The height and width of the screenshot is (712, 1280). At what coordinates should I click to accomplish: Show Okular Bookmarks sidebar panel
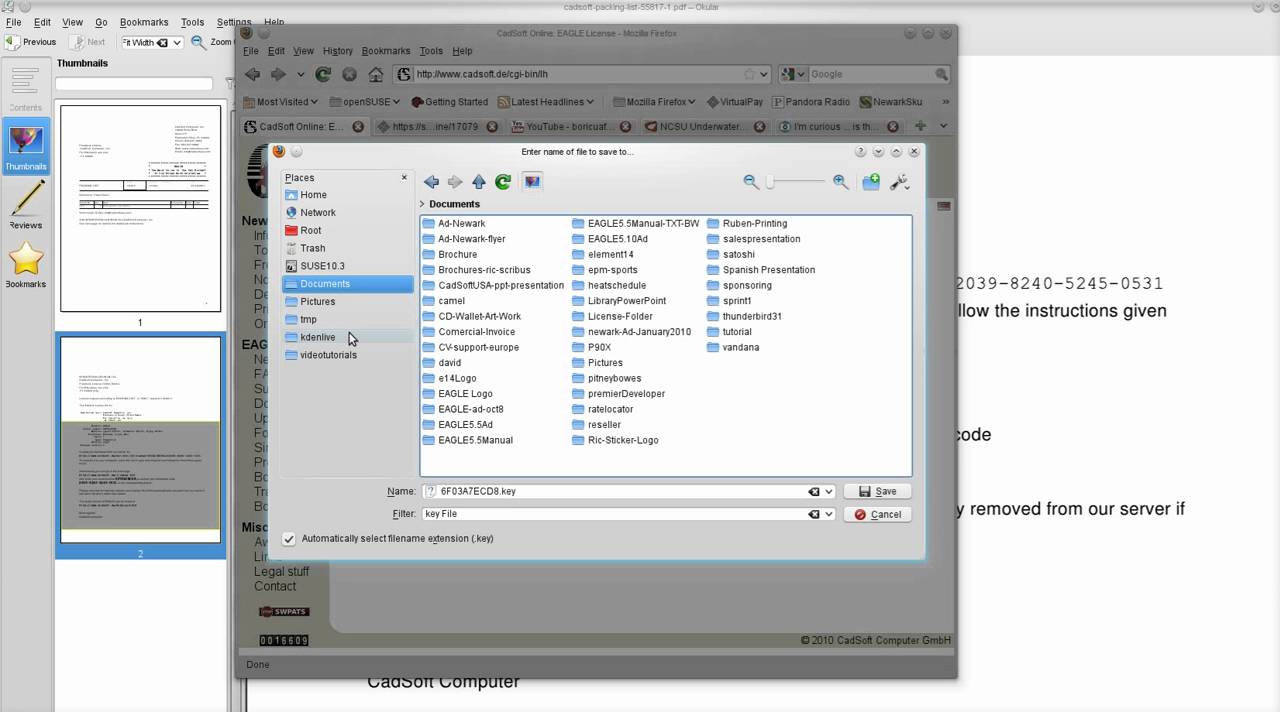click(26, 265)
